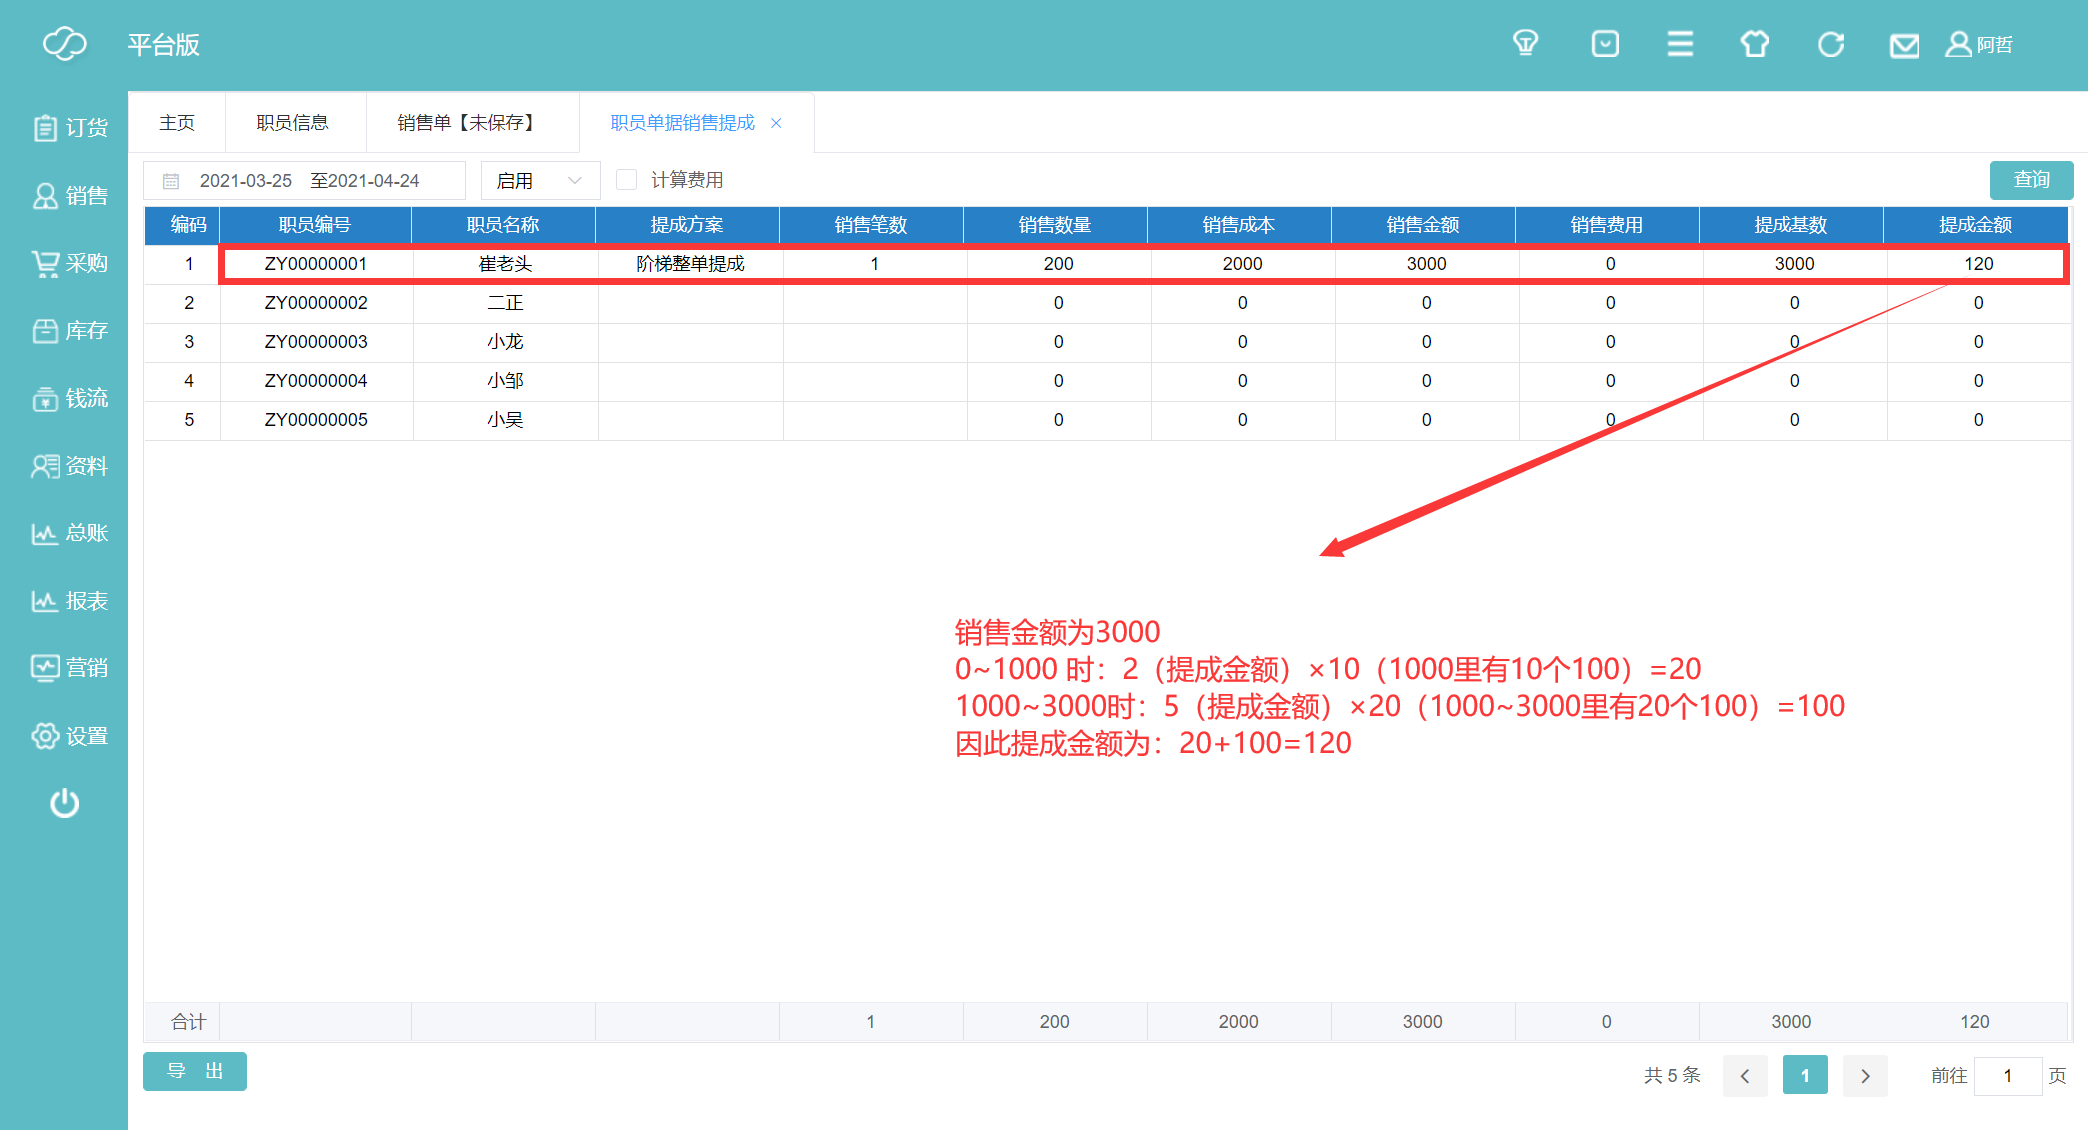
Task: Expand the 启用 status dropdown
Action: 540,181
